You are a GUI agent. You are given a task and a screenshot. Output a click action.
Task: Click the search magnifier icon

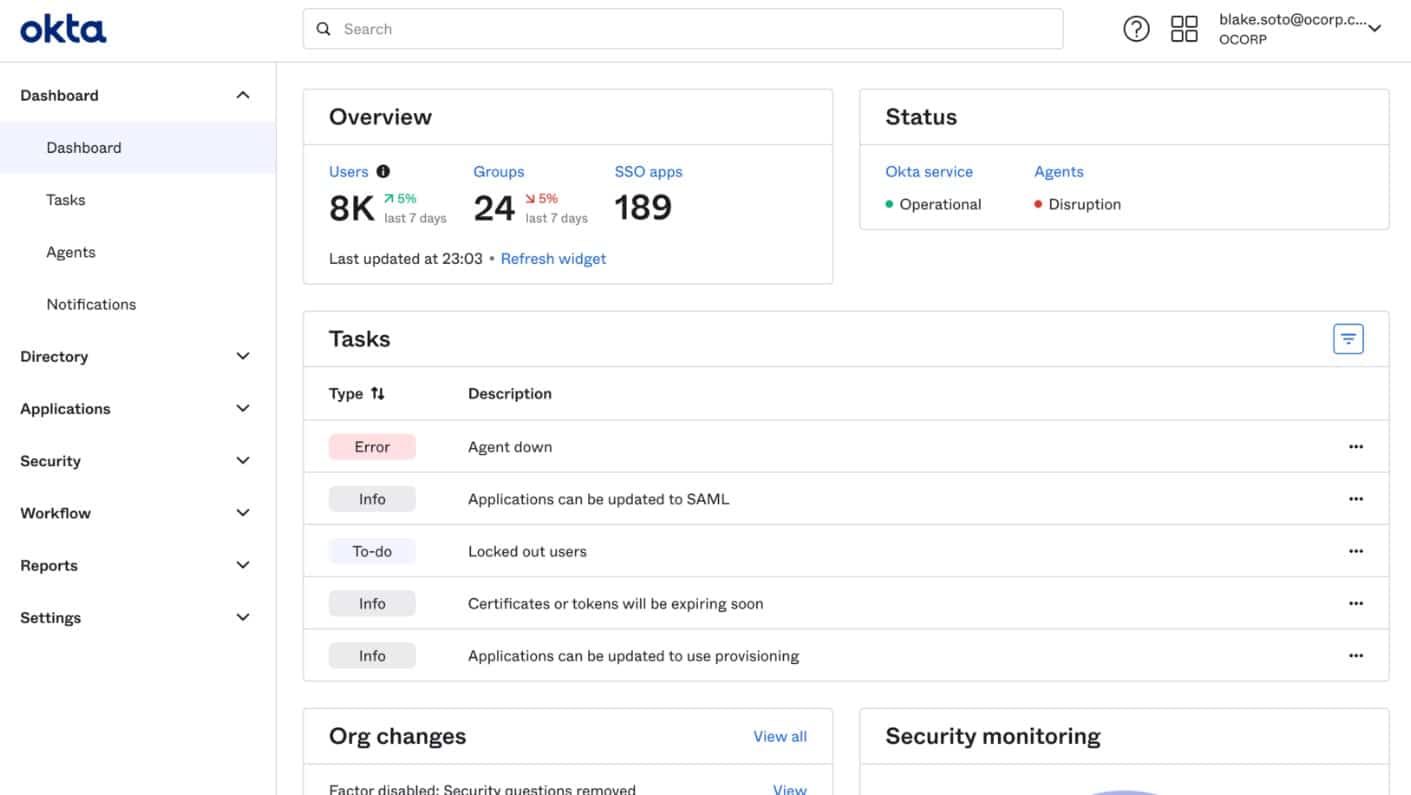pyautogui.click(x=323, y=29)
